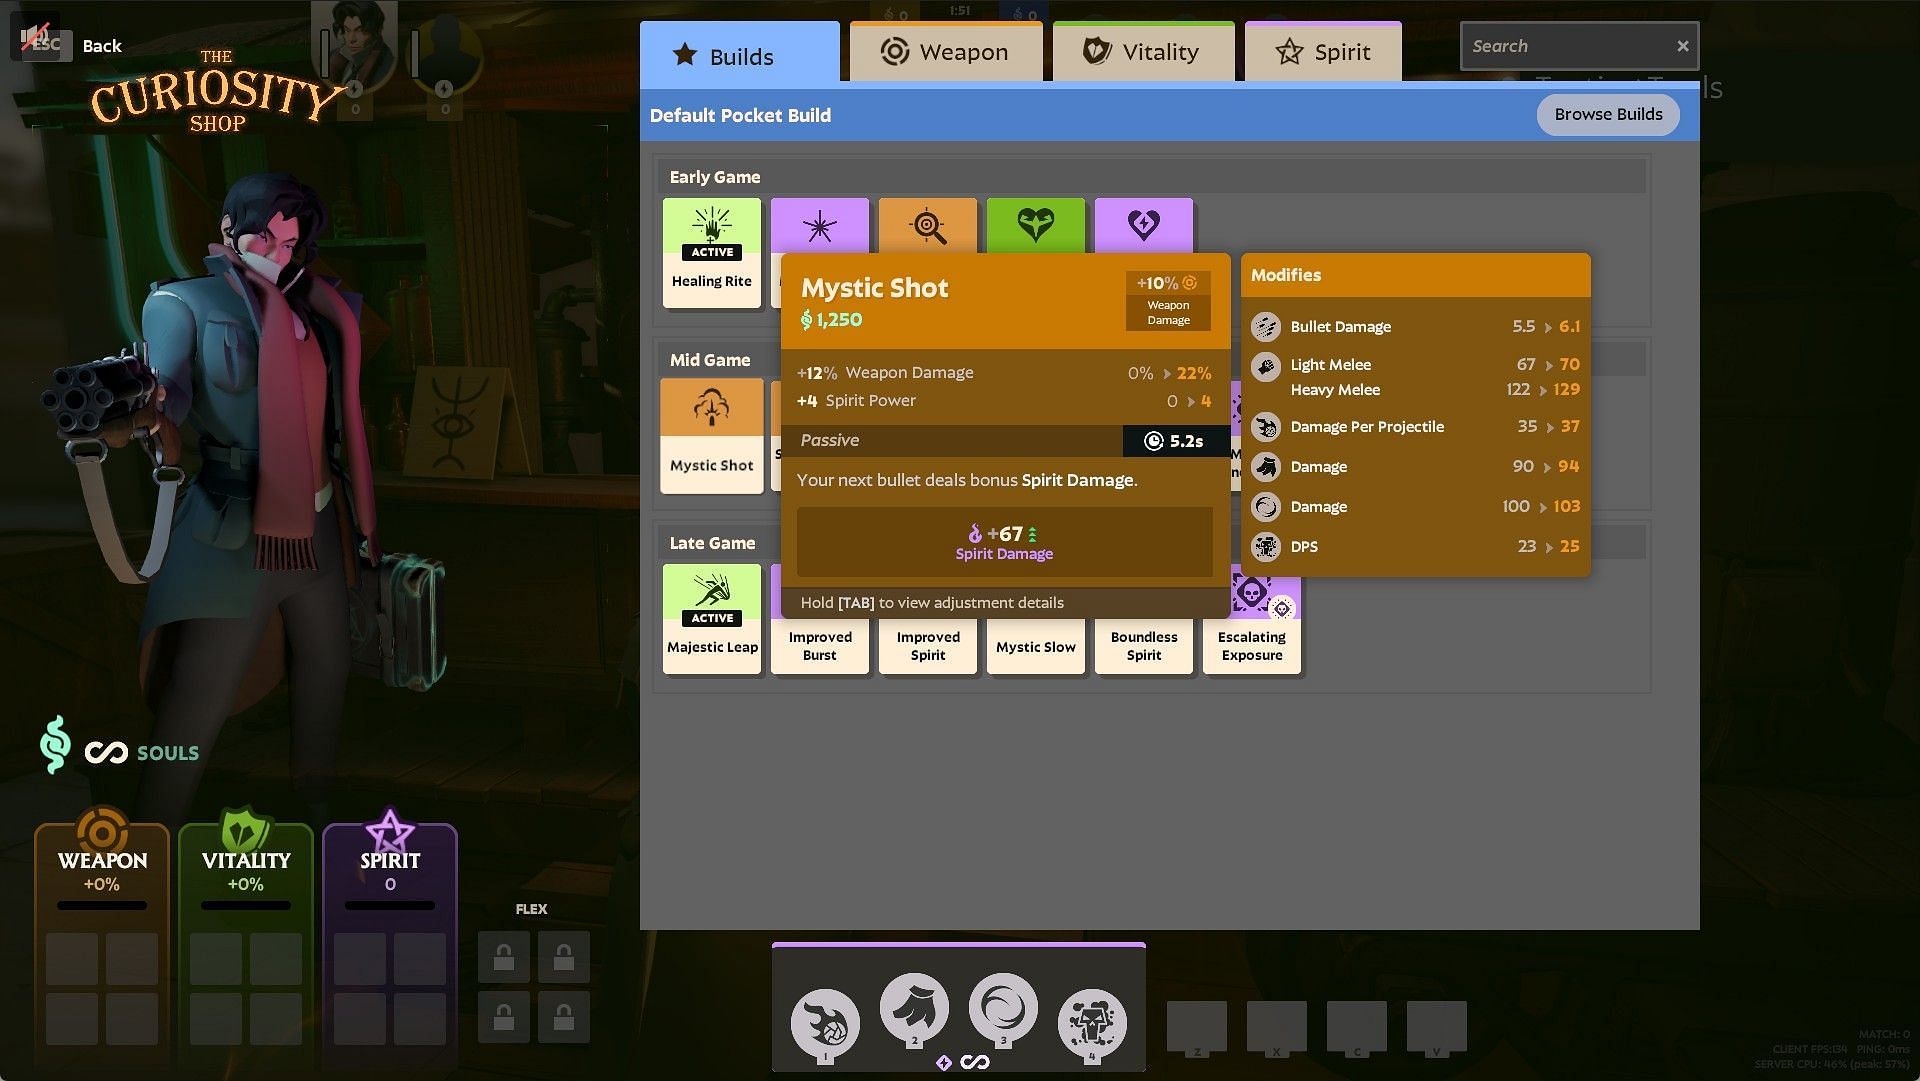Switch to the Weapon tab

(x=943, y=51)
